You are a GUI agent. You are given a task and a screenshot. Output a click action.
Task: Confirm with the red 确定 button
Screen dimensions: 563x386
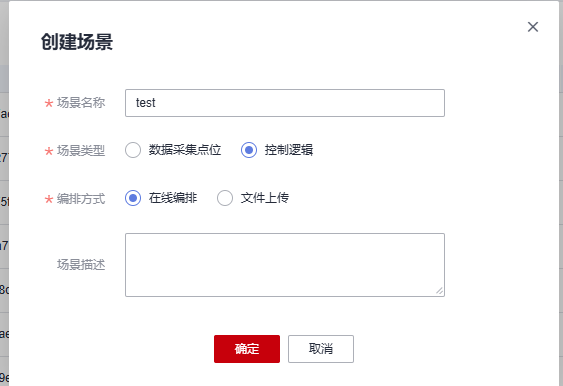[x=247, y=349]
